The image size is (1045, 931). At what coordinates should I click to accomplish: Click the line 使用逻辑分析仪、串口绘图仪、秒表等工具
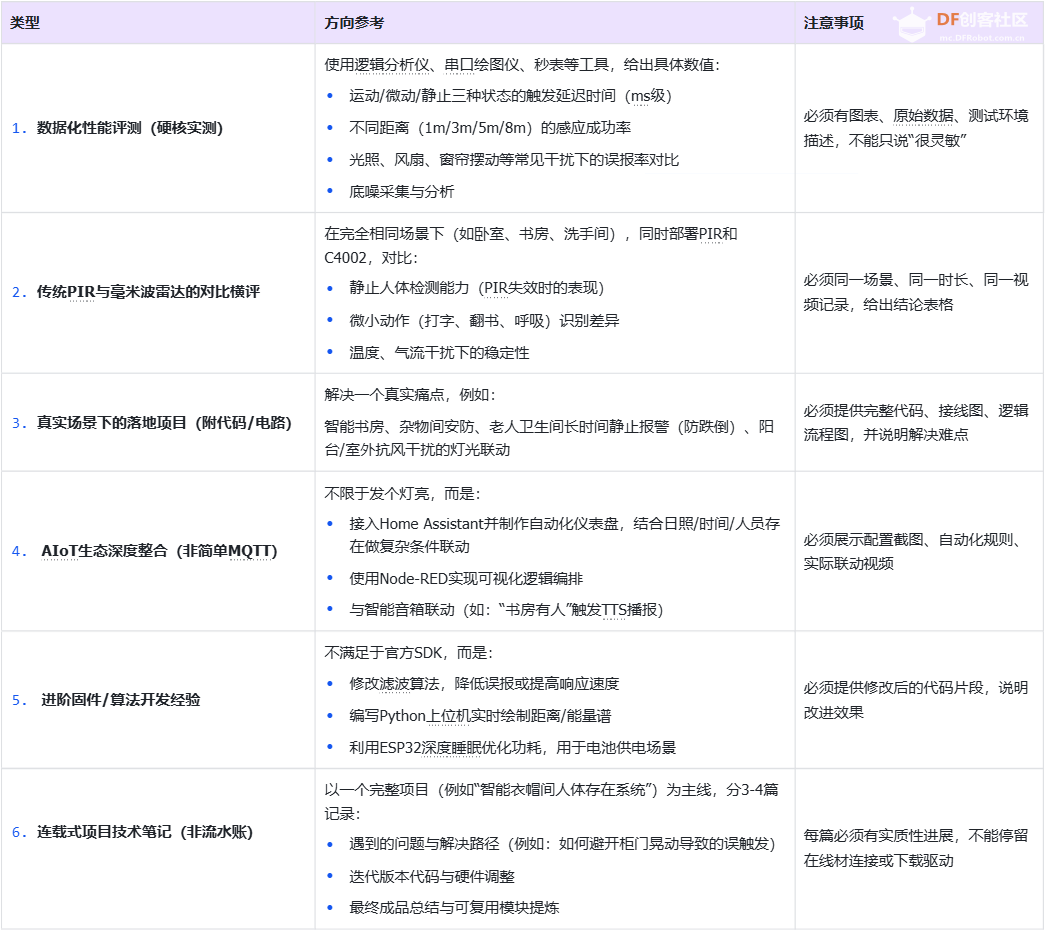(x=522, y=65)
